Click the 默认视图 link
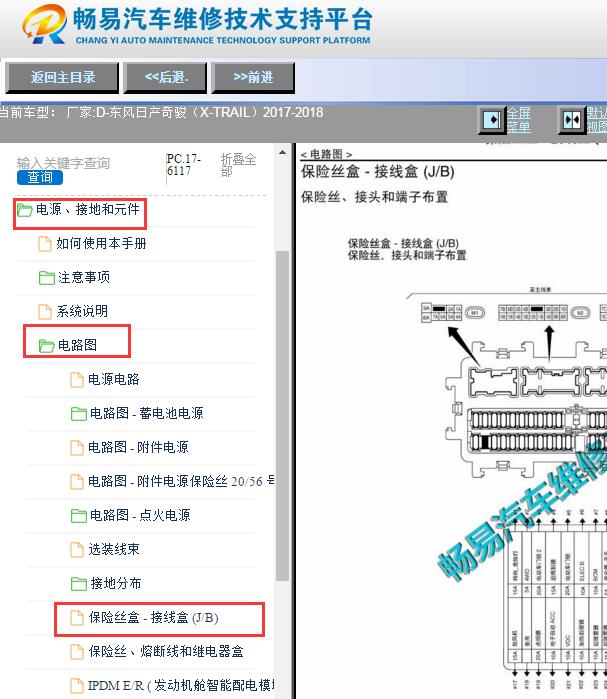Viewport: 607px width, 699px height. 597,119
